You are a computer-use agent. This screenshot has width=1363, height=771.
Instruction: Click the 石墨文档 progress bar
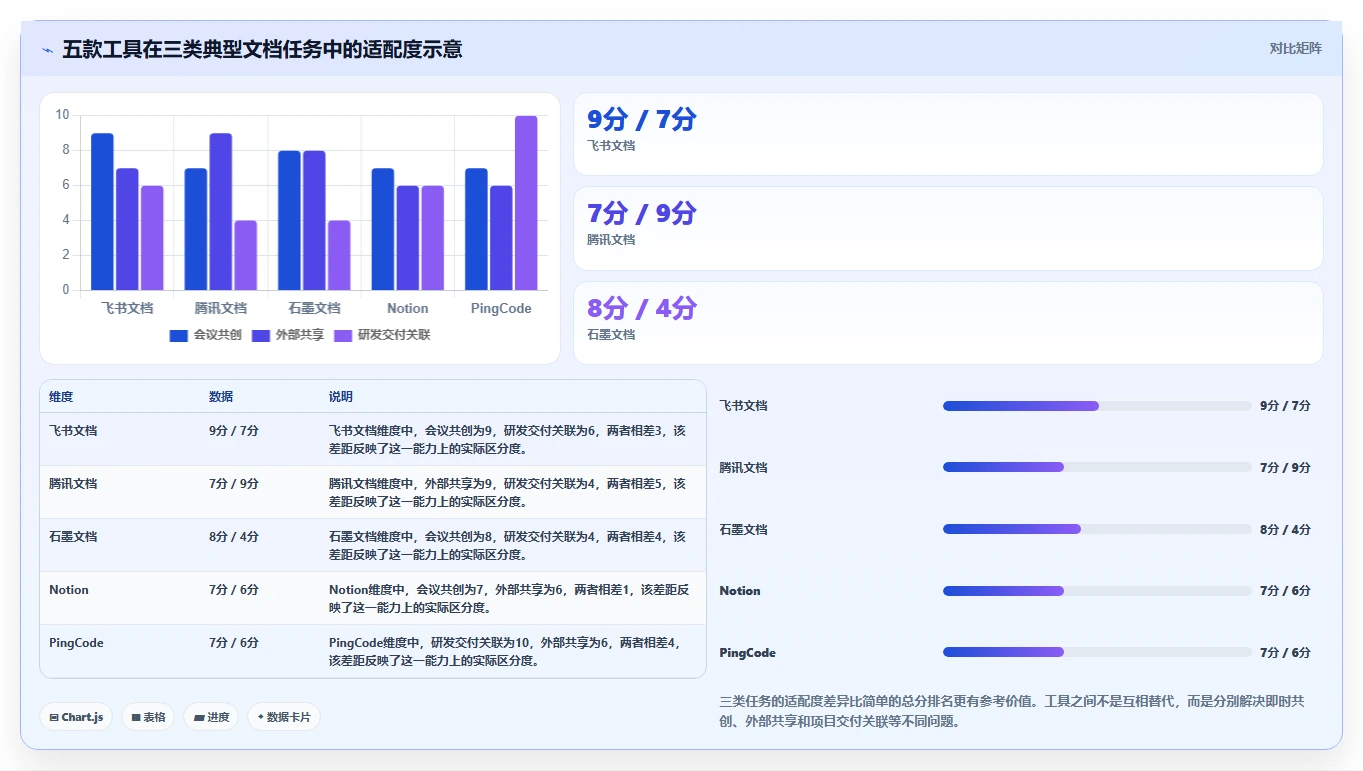(x=1097, y=529)
